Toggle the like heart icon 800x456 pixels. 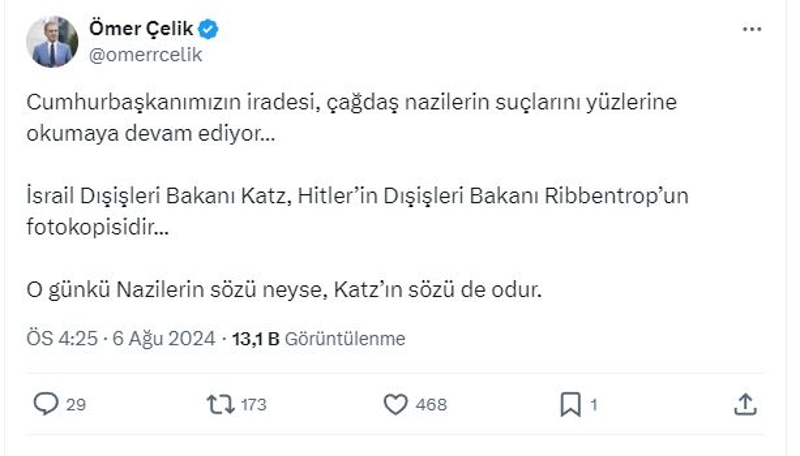point(396,404)
